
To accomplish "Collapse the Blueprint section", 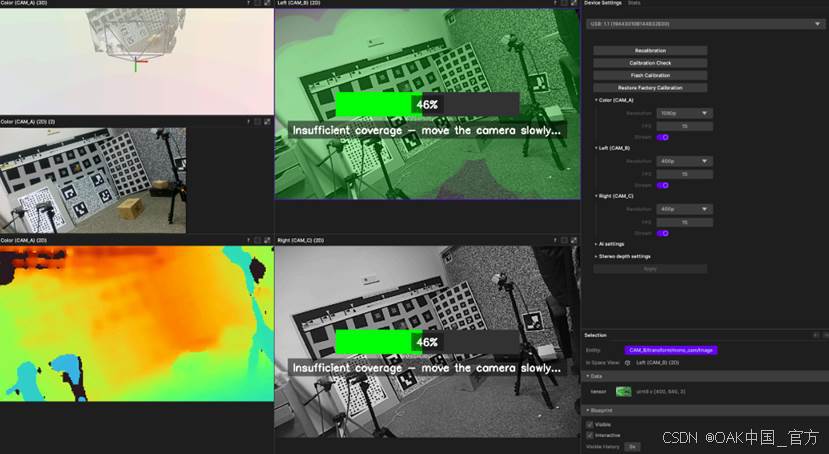I will click(587, 411).
